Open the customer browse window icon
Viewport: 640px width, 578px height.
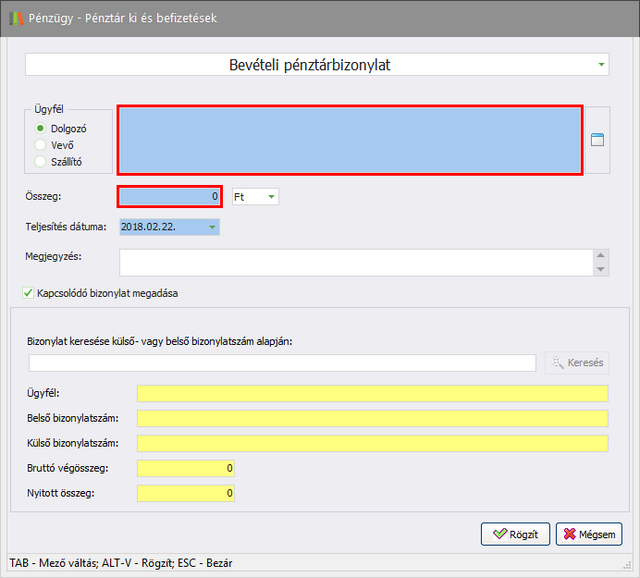coord(598,140)
